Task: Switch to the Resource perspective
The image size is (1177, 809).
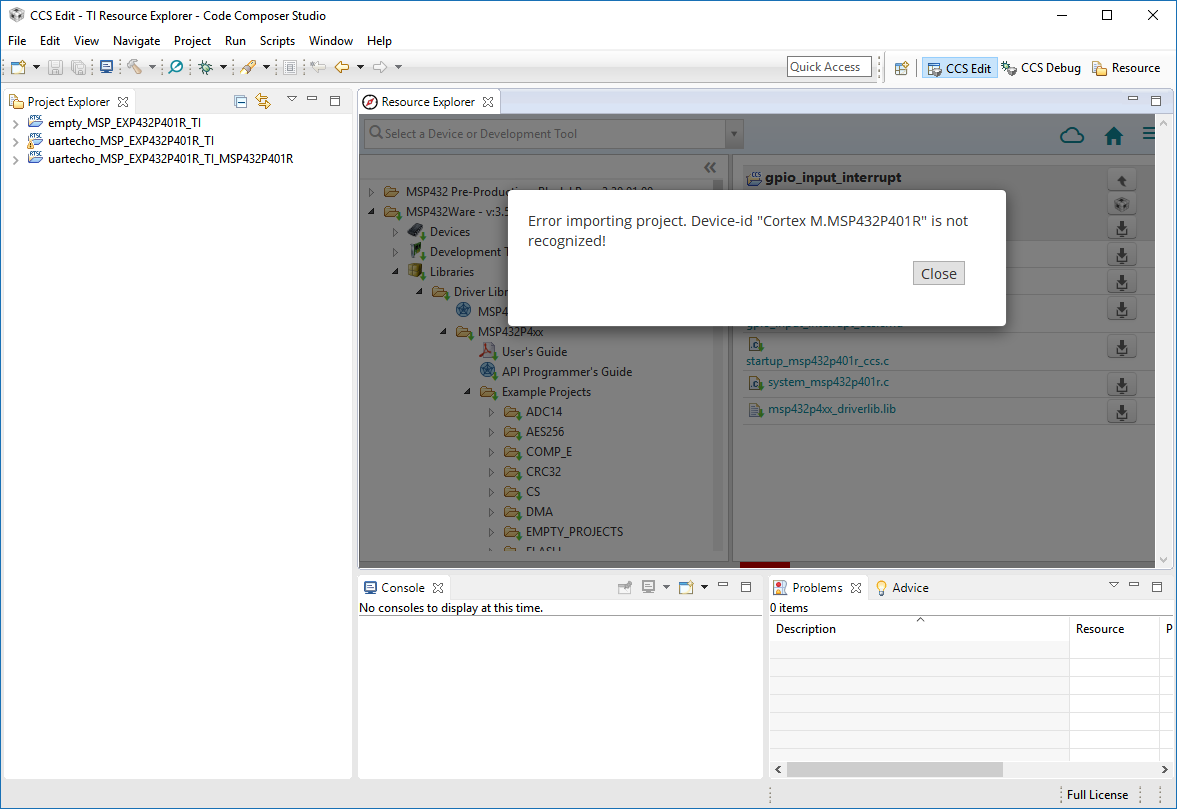Action: click(1126, 68)
